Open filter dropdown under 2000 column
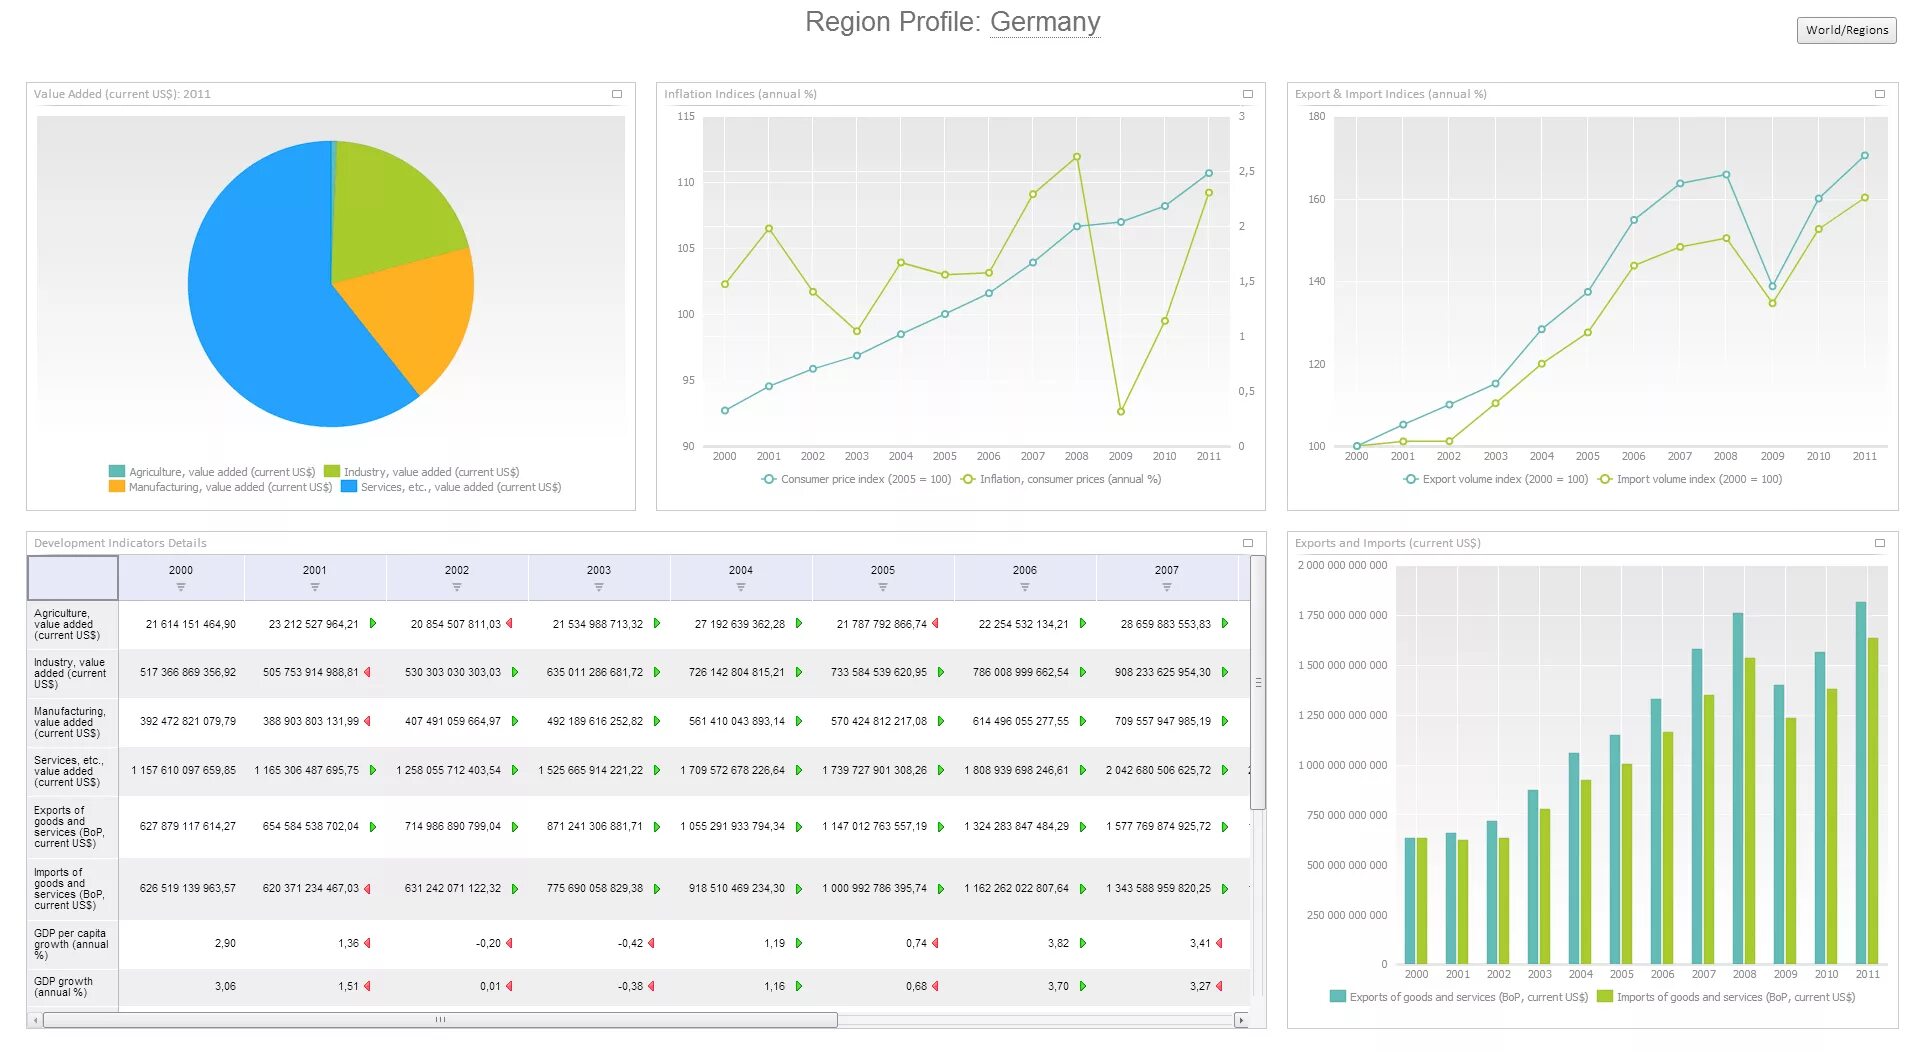The image size is (1920, 1052). pyautogui.click(x=181, y=587)
